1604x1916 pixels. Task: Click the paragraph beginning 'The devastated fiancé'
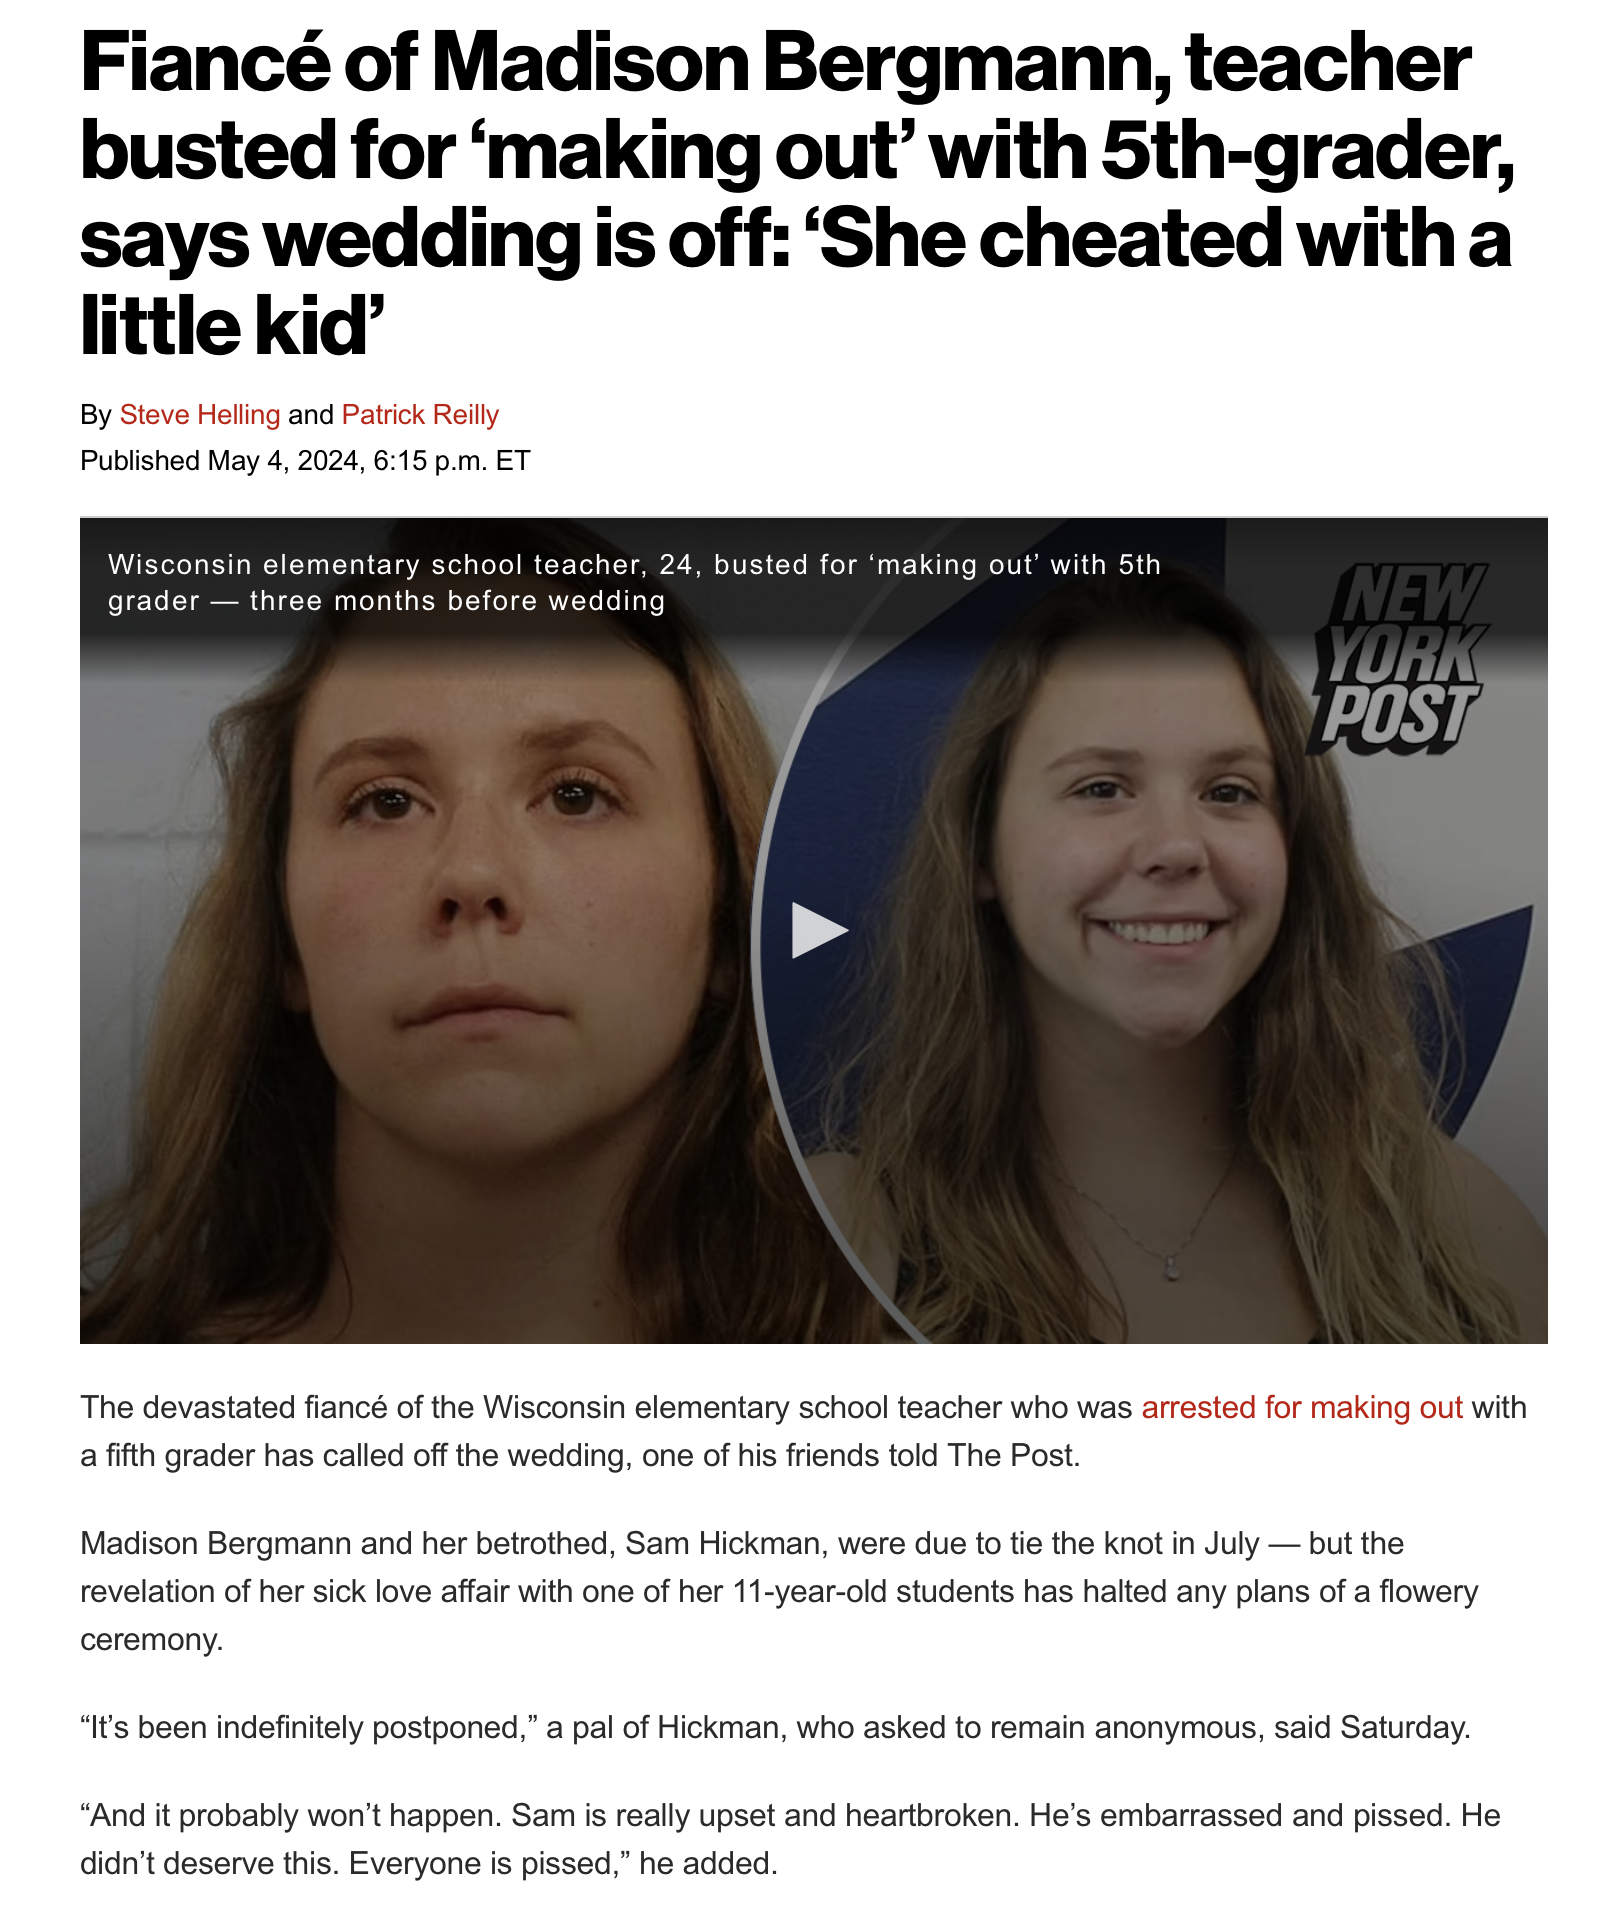(803, 1431)
